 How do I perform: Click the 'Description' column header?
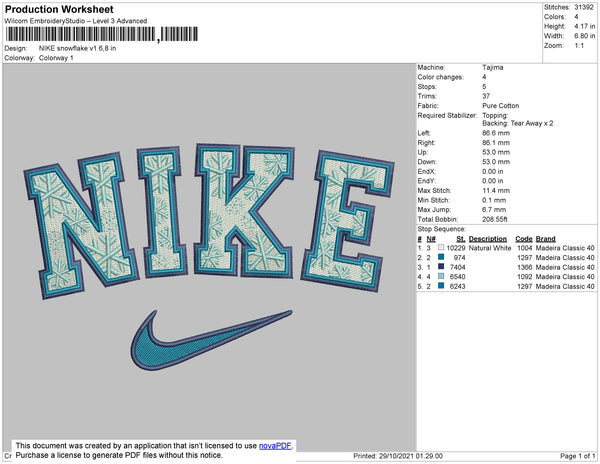click(488, 239)
